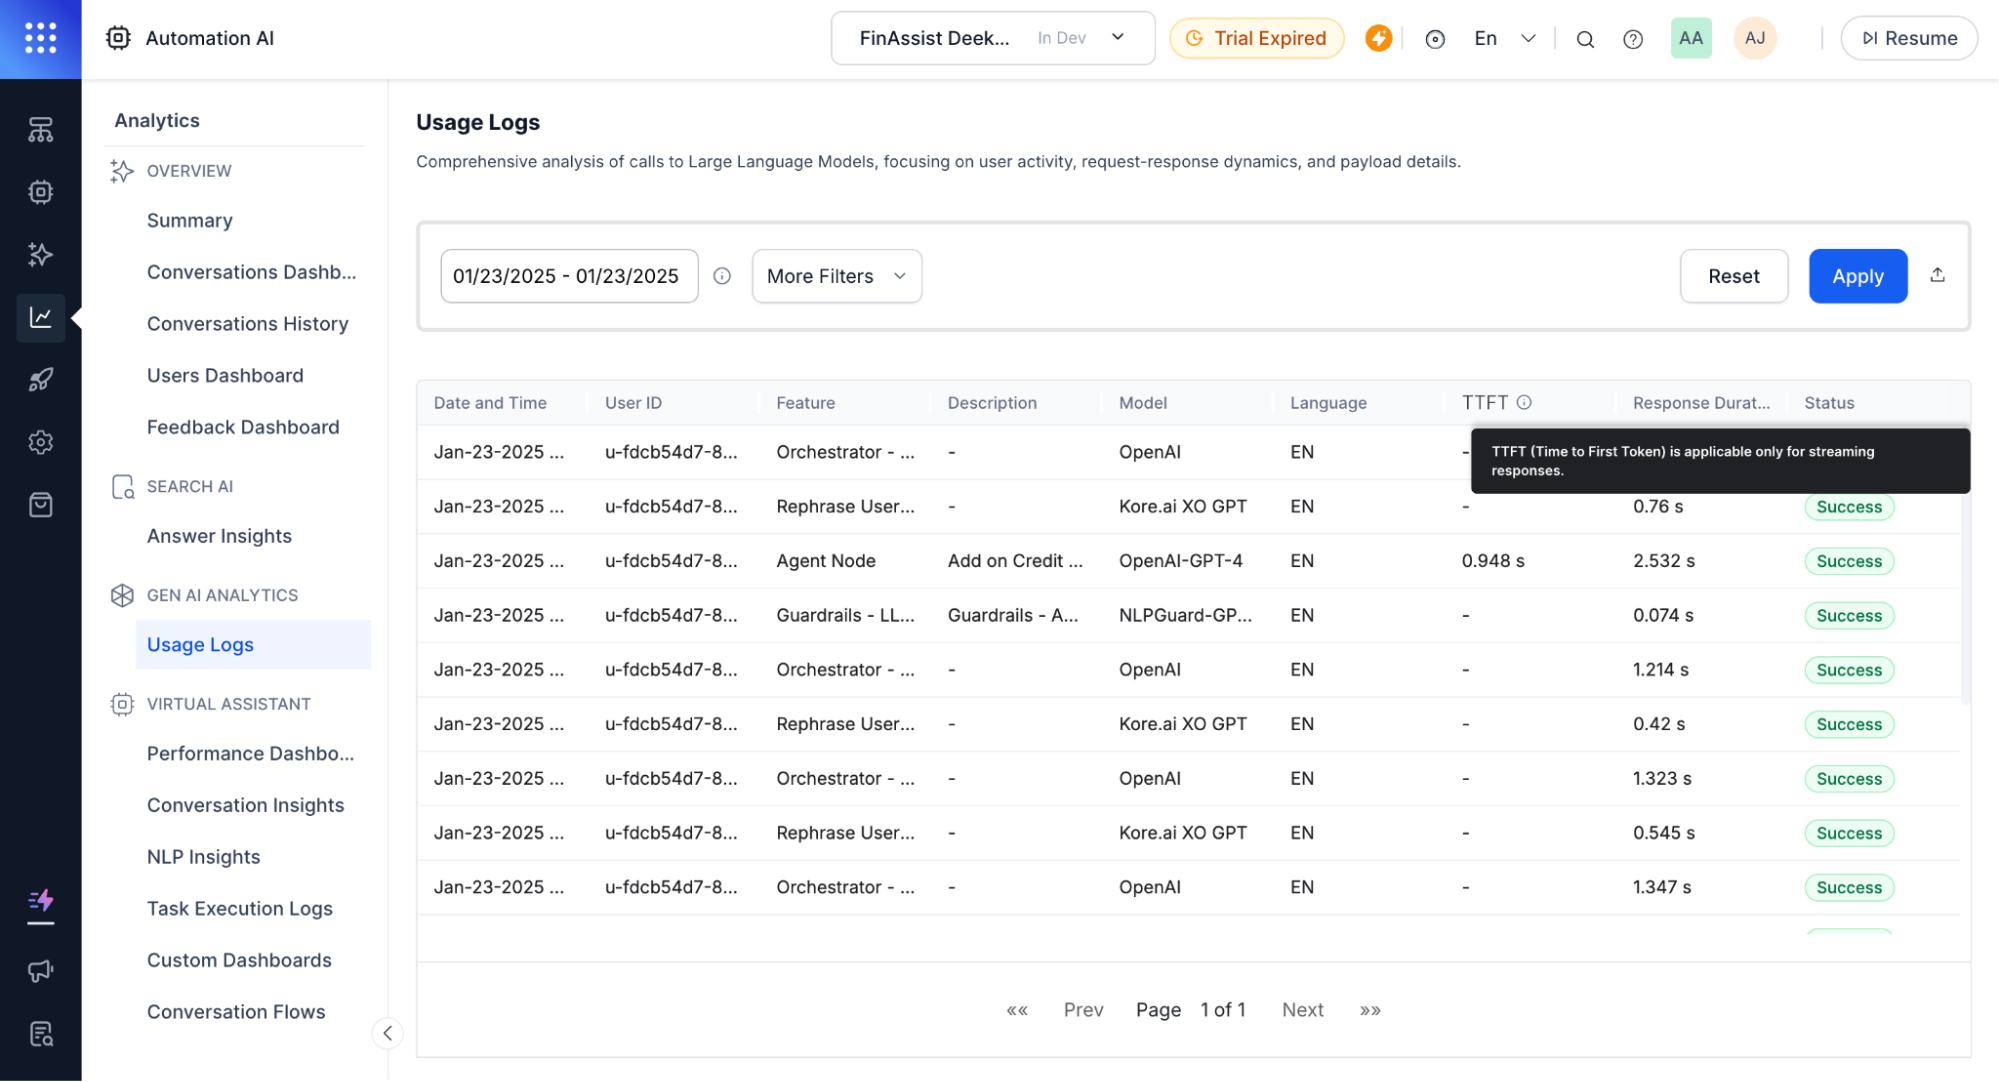Viewport: 1999px width, 1082px height.
Task: Click the Reset filters button
Action: coord(1733,276)
